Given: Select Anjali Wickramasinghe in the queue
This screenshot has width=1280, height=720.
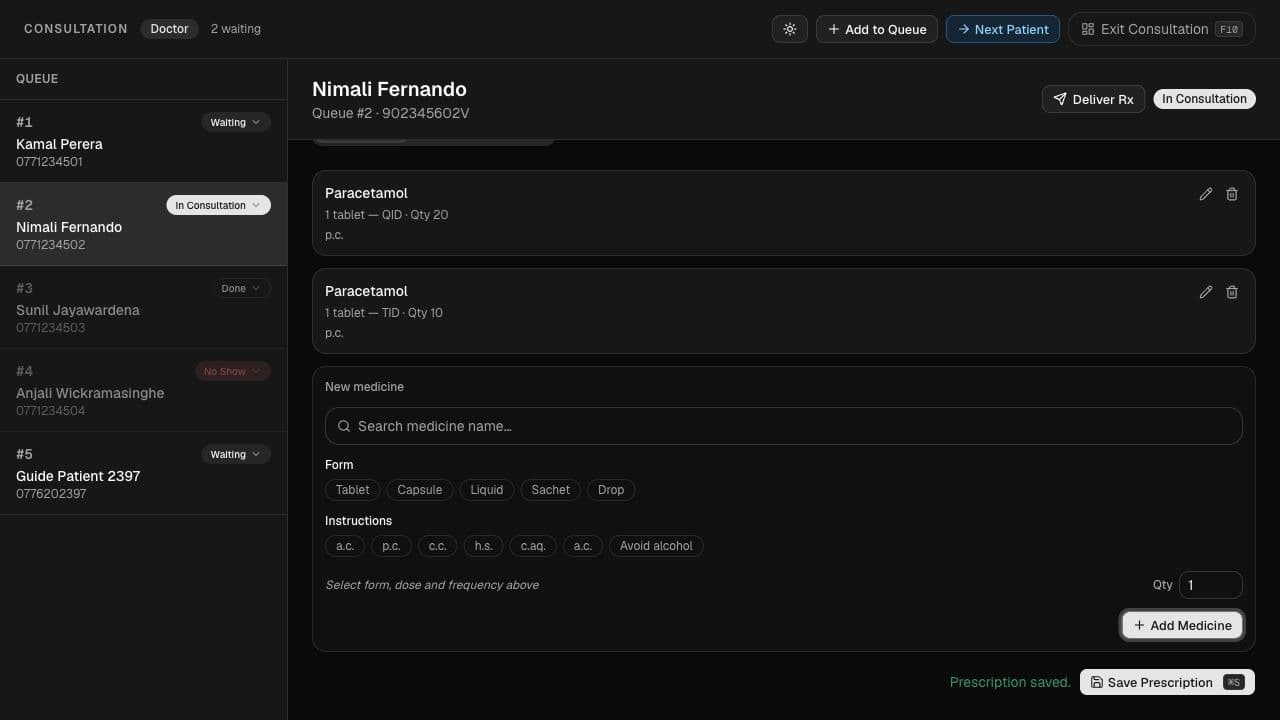Looking at the screenshot, I should [143, 390].
